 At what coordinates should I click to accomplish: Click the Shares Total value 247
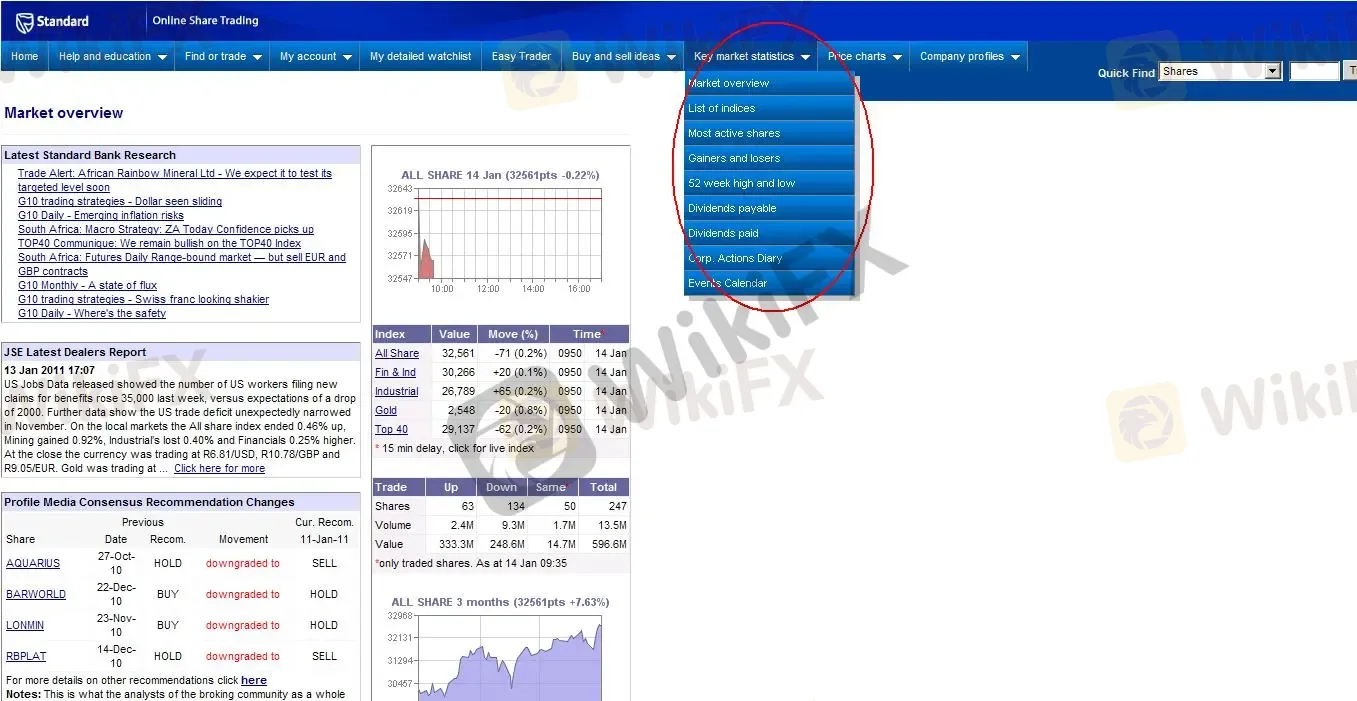click(618, 506)
